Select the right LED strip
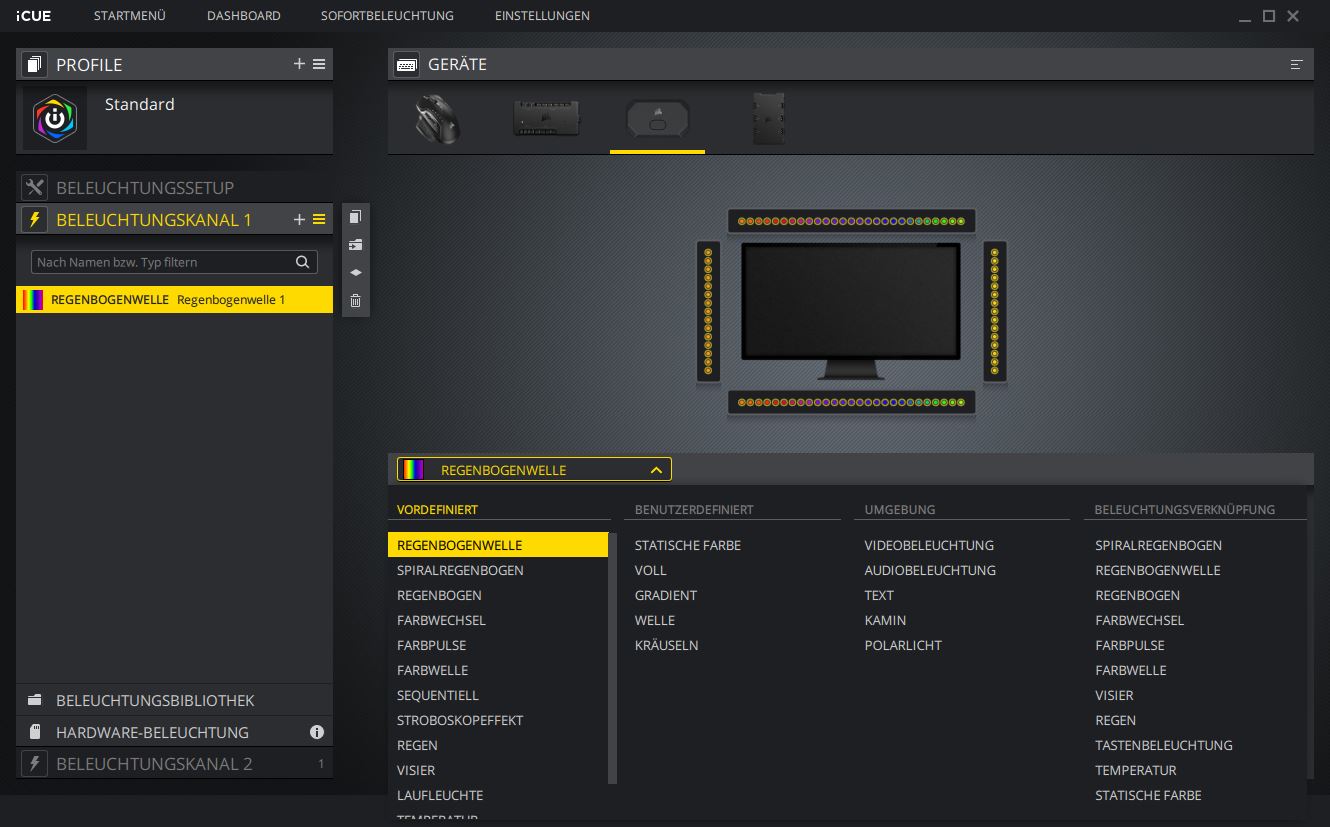This screenshot has width=1330, height=827. coord(994,311)
